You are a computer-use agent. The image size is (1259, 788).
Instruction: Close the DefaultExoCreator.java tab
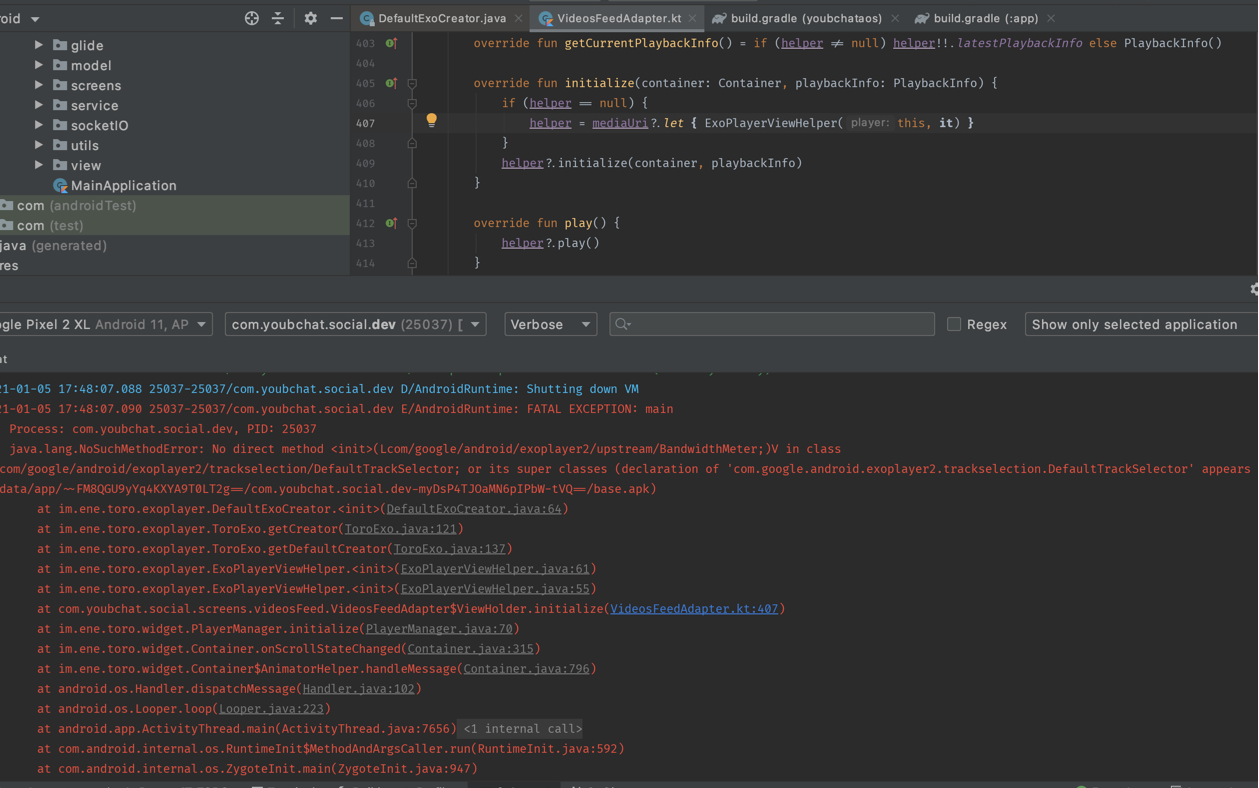point(518,18)
